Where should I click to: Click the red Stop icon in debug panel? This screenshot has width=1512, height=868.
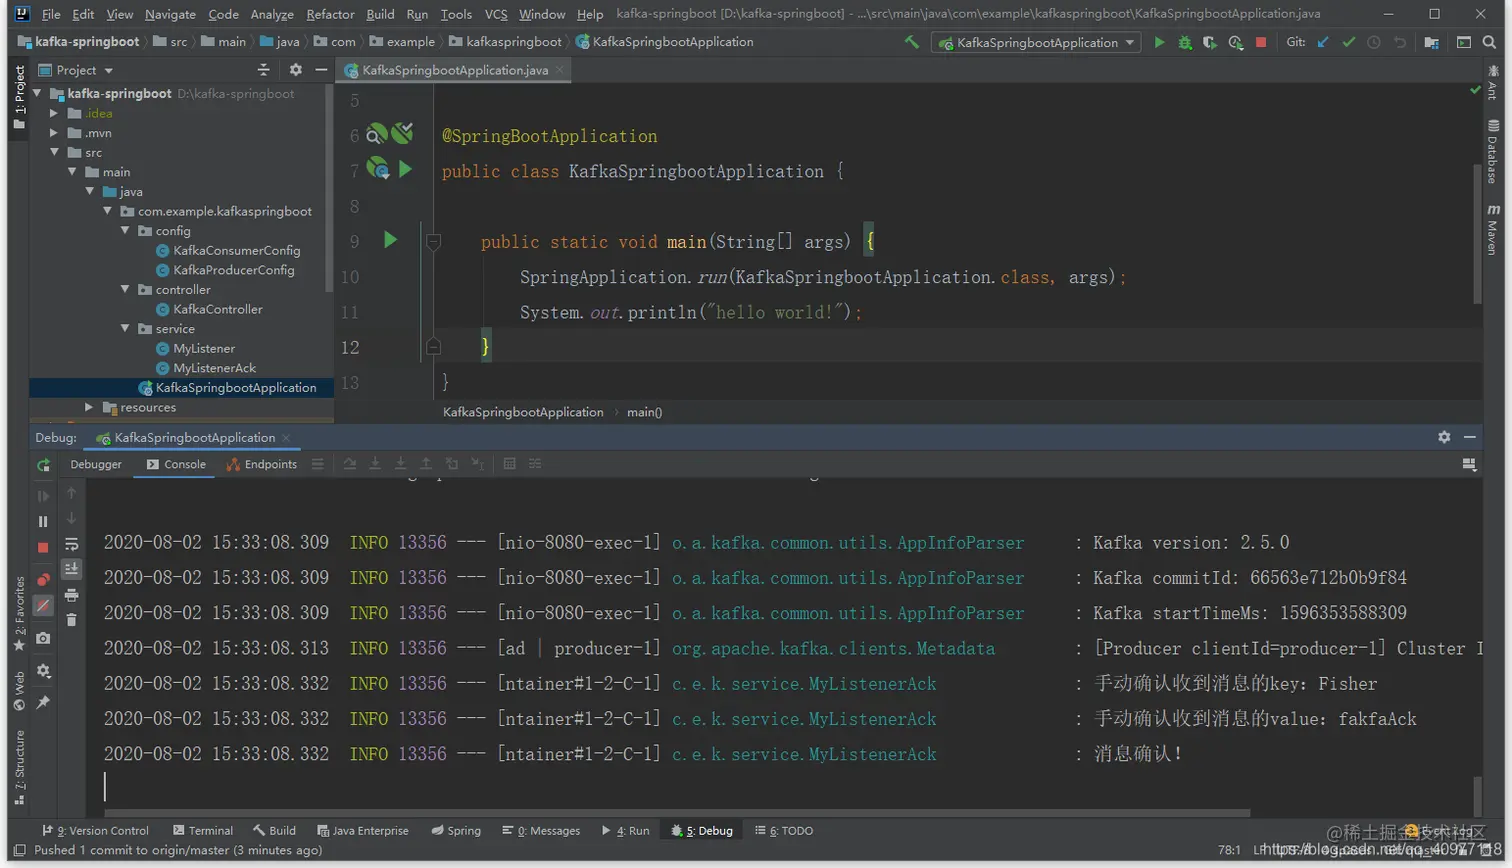pyautogui.click(x=43, y=548)
